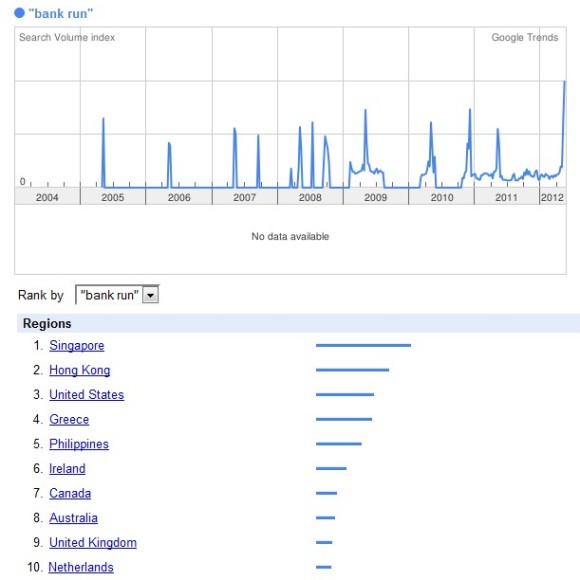Open the Australia region link
580x580 pixels.
pos(73,518)
